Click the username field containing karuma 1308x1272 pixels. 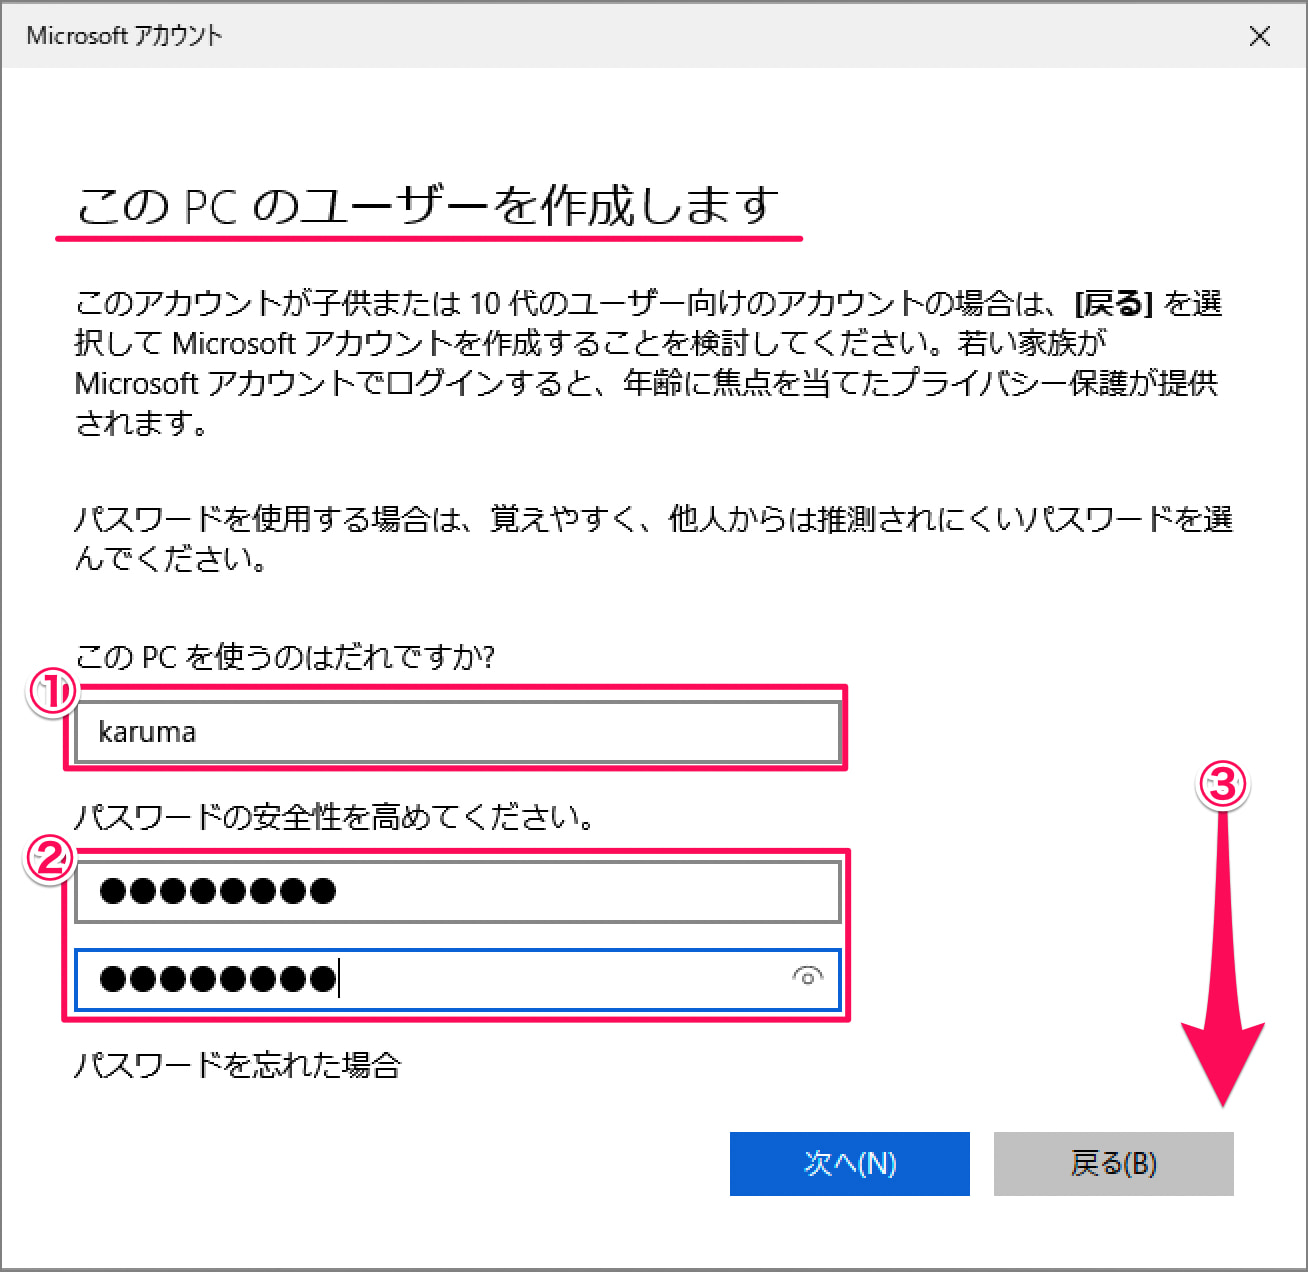click(x=457, y=732)
